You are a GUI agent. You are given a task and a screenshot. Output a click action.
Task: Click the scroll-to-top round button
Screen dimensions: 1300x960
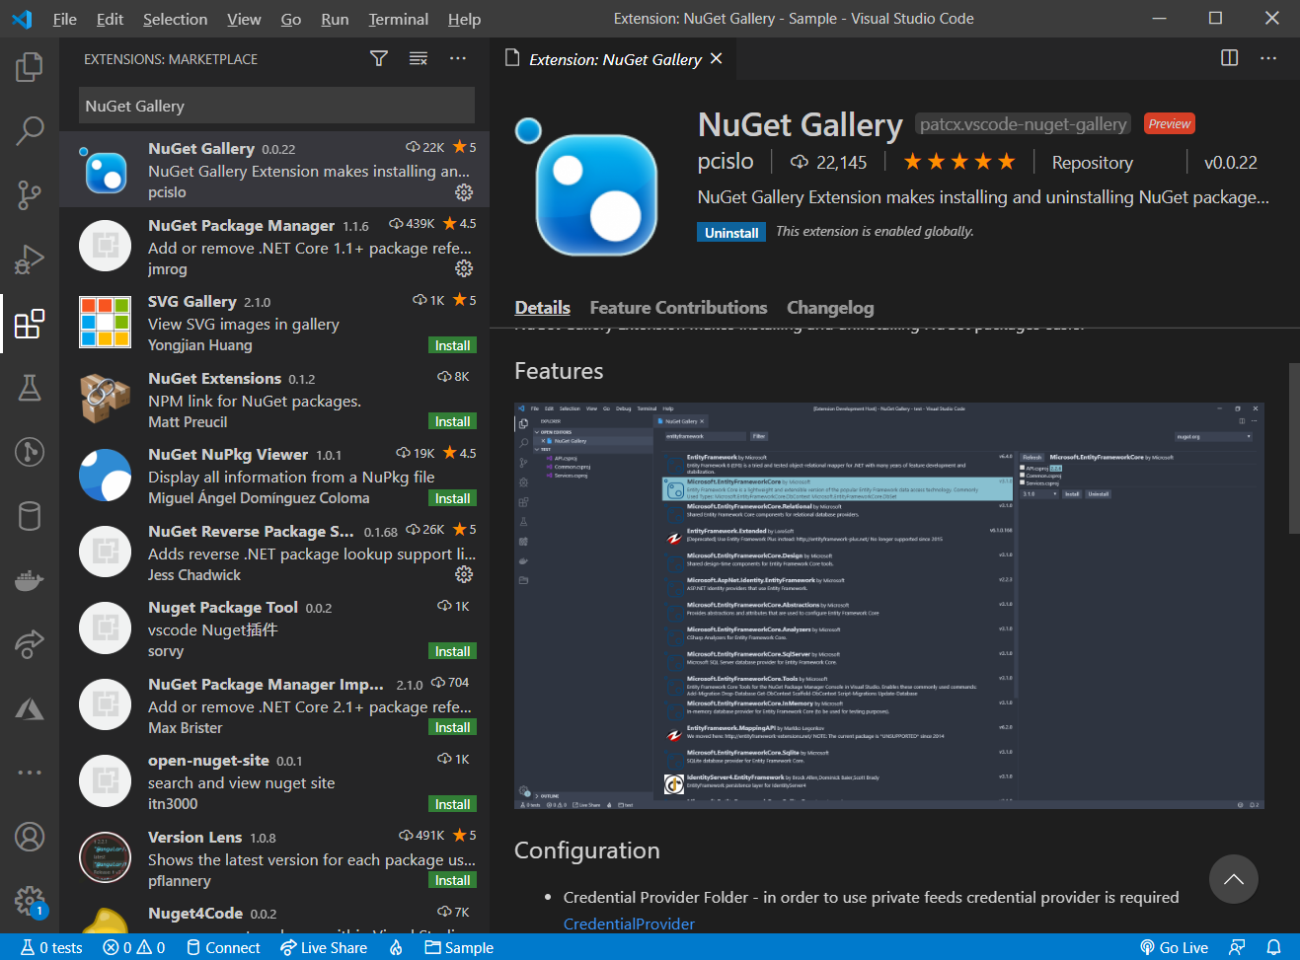coord(1233,879)
